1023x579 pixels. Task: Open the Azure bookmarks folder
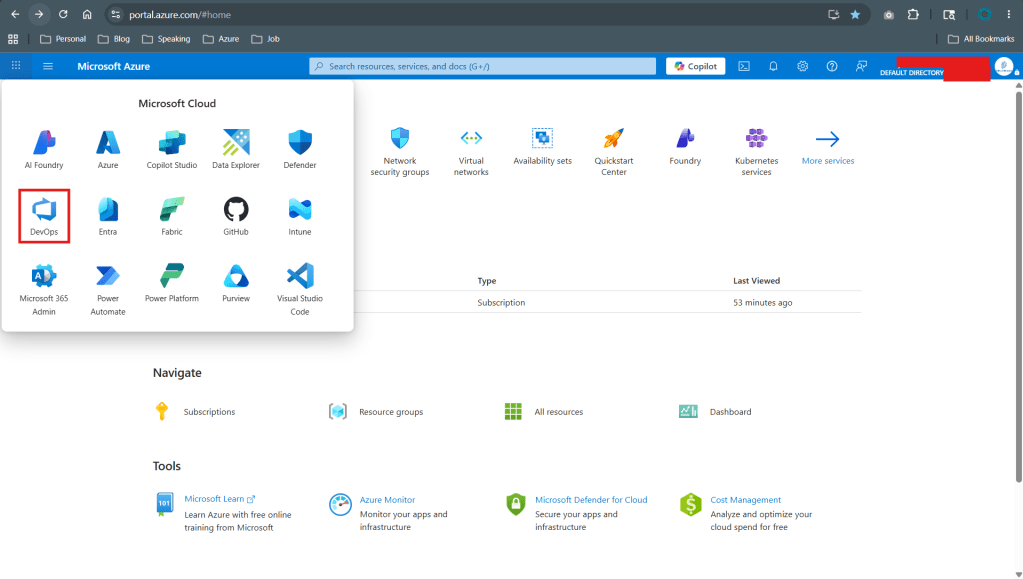tap(221, 39)
